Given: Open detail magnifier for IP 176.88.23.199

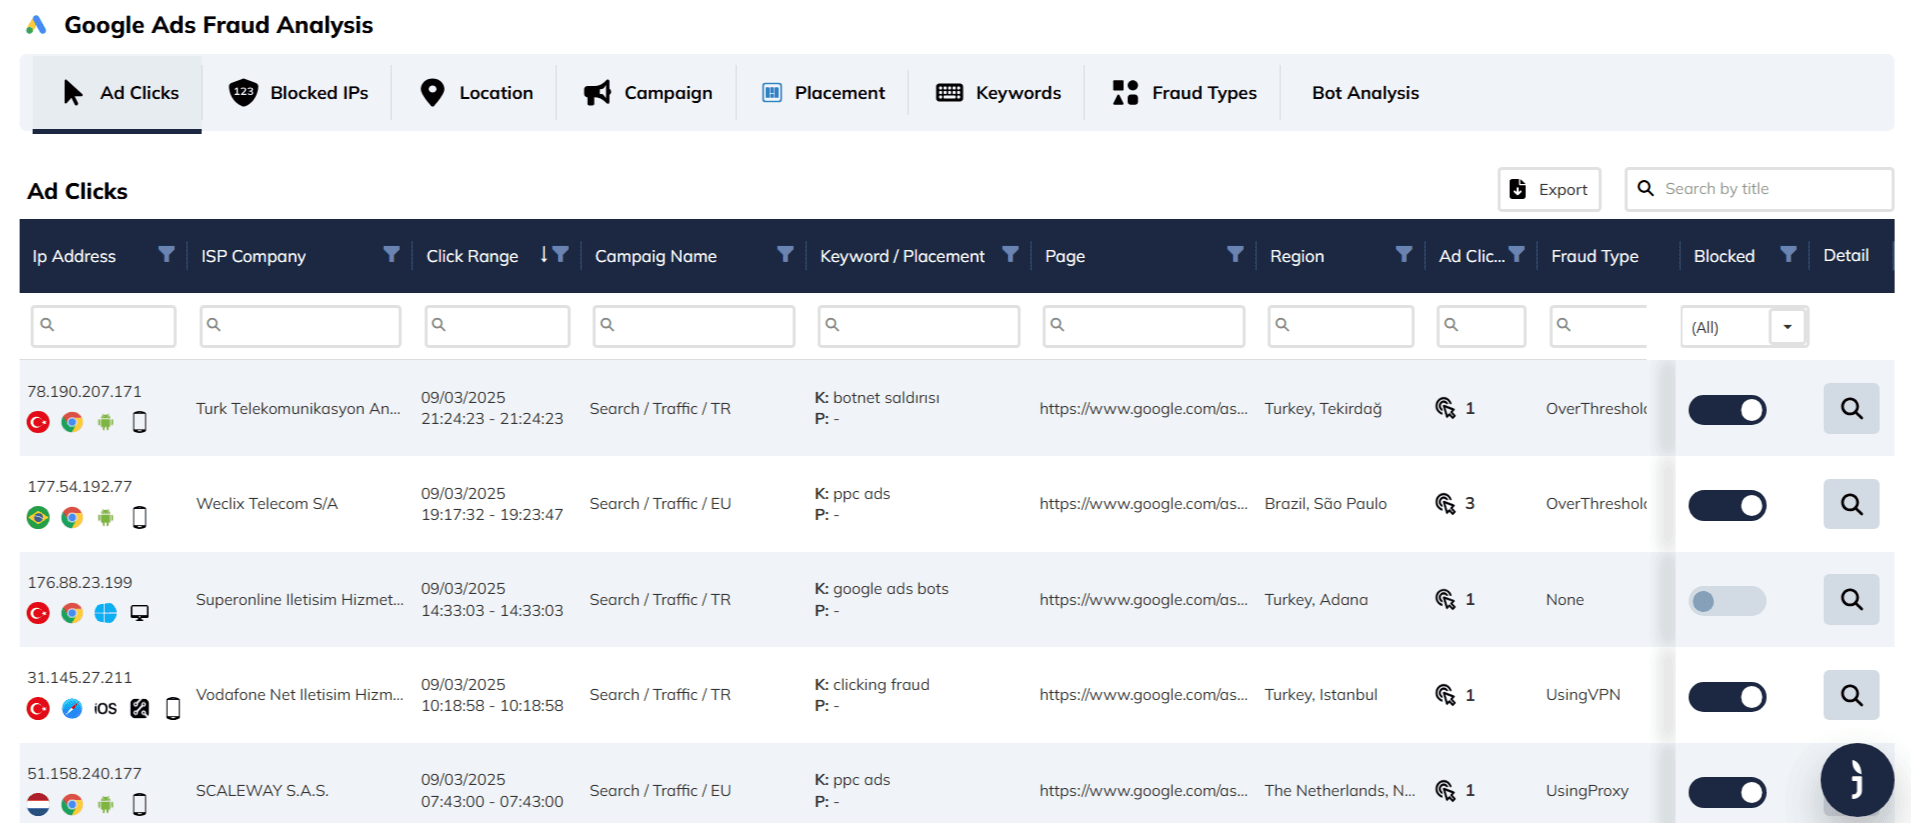Looking at the screenshot, I should tap(1850, 599).
